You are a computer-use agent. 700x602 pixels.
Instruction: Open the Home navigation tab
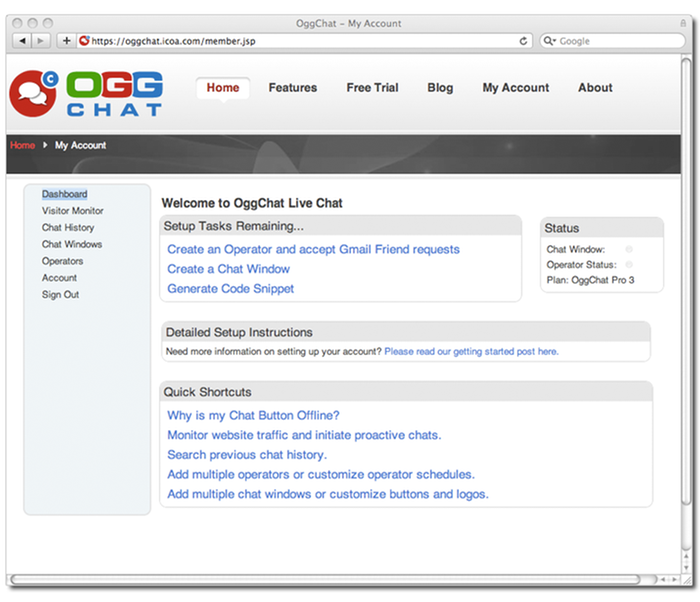(223, 88)
